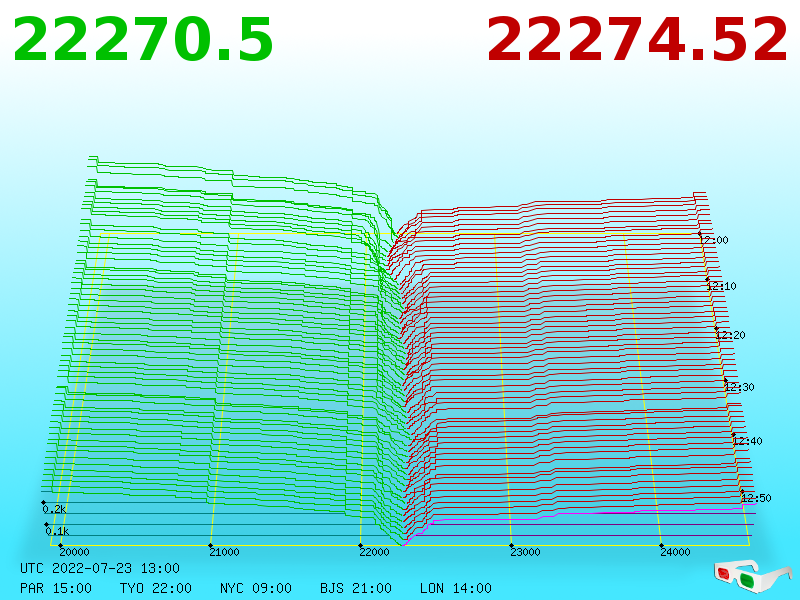Click the 0.1k volume axis label
800x600 pixels.
(x=57, y=531)
